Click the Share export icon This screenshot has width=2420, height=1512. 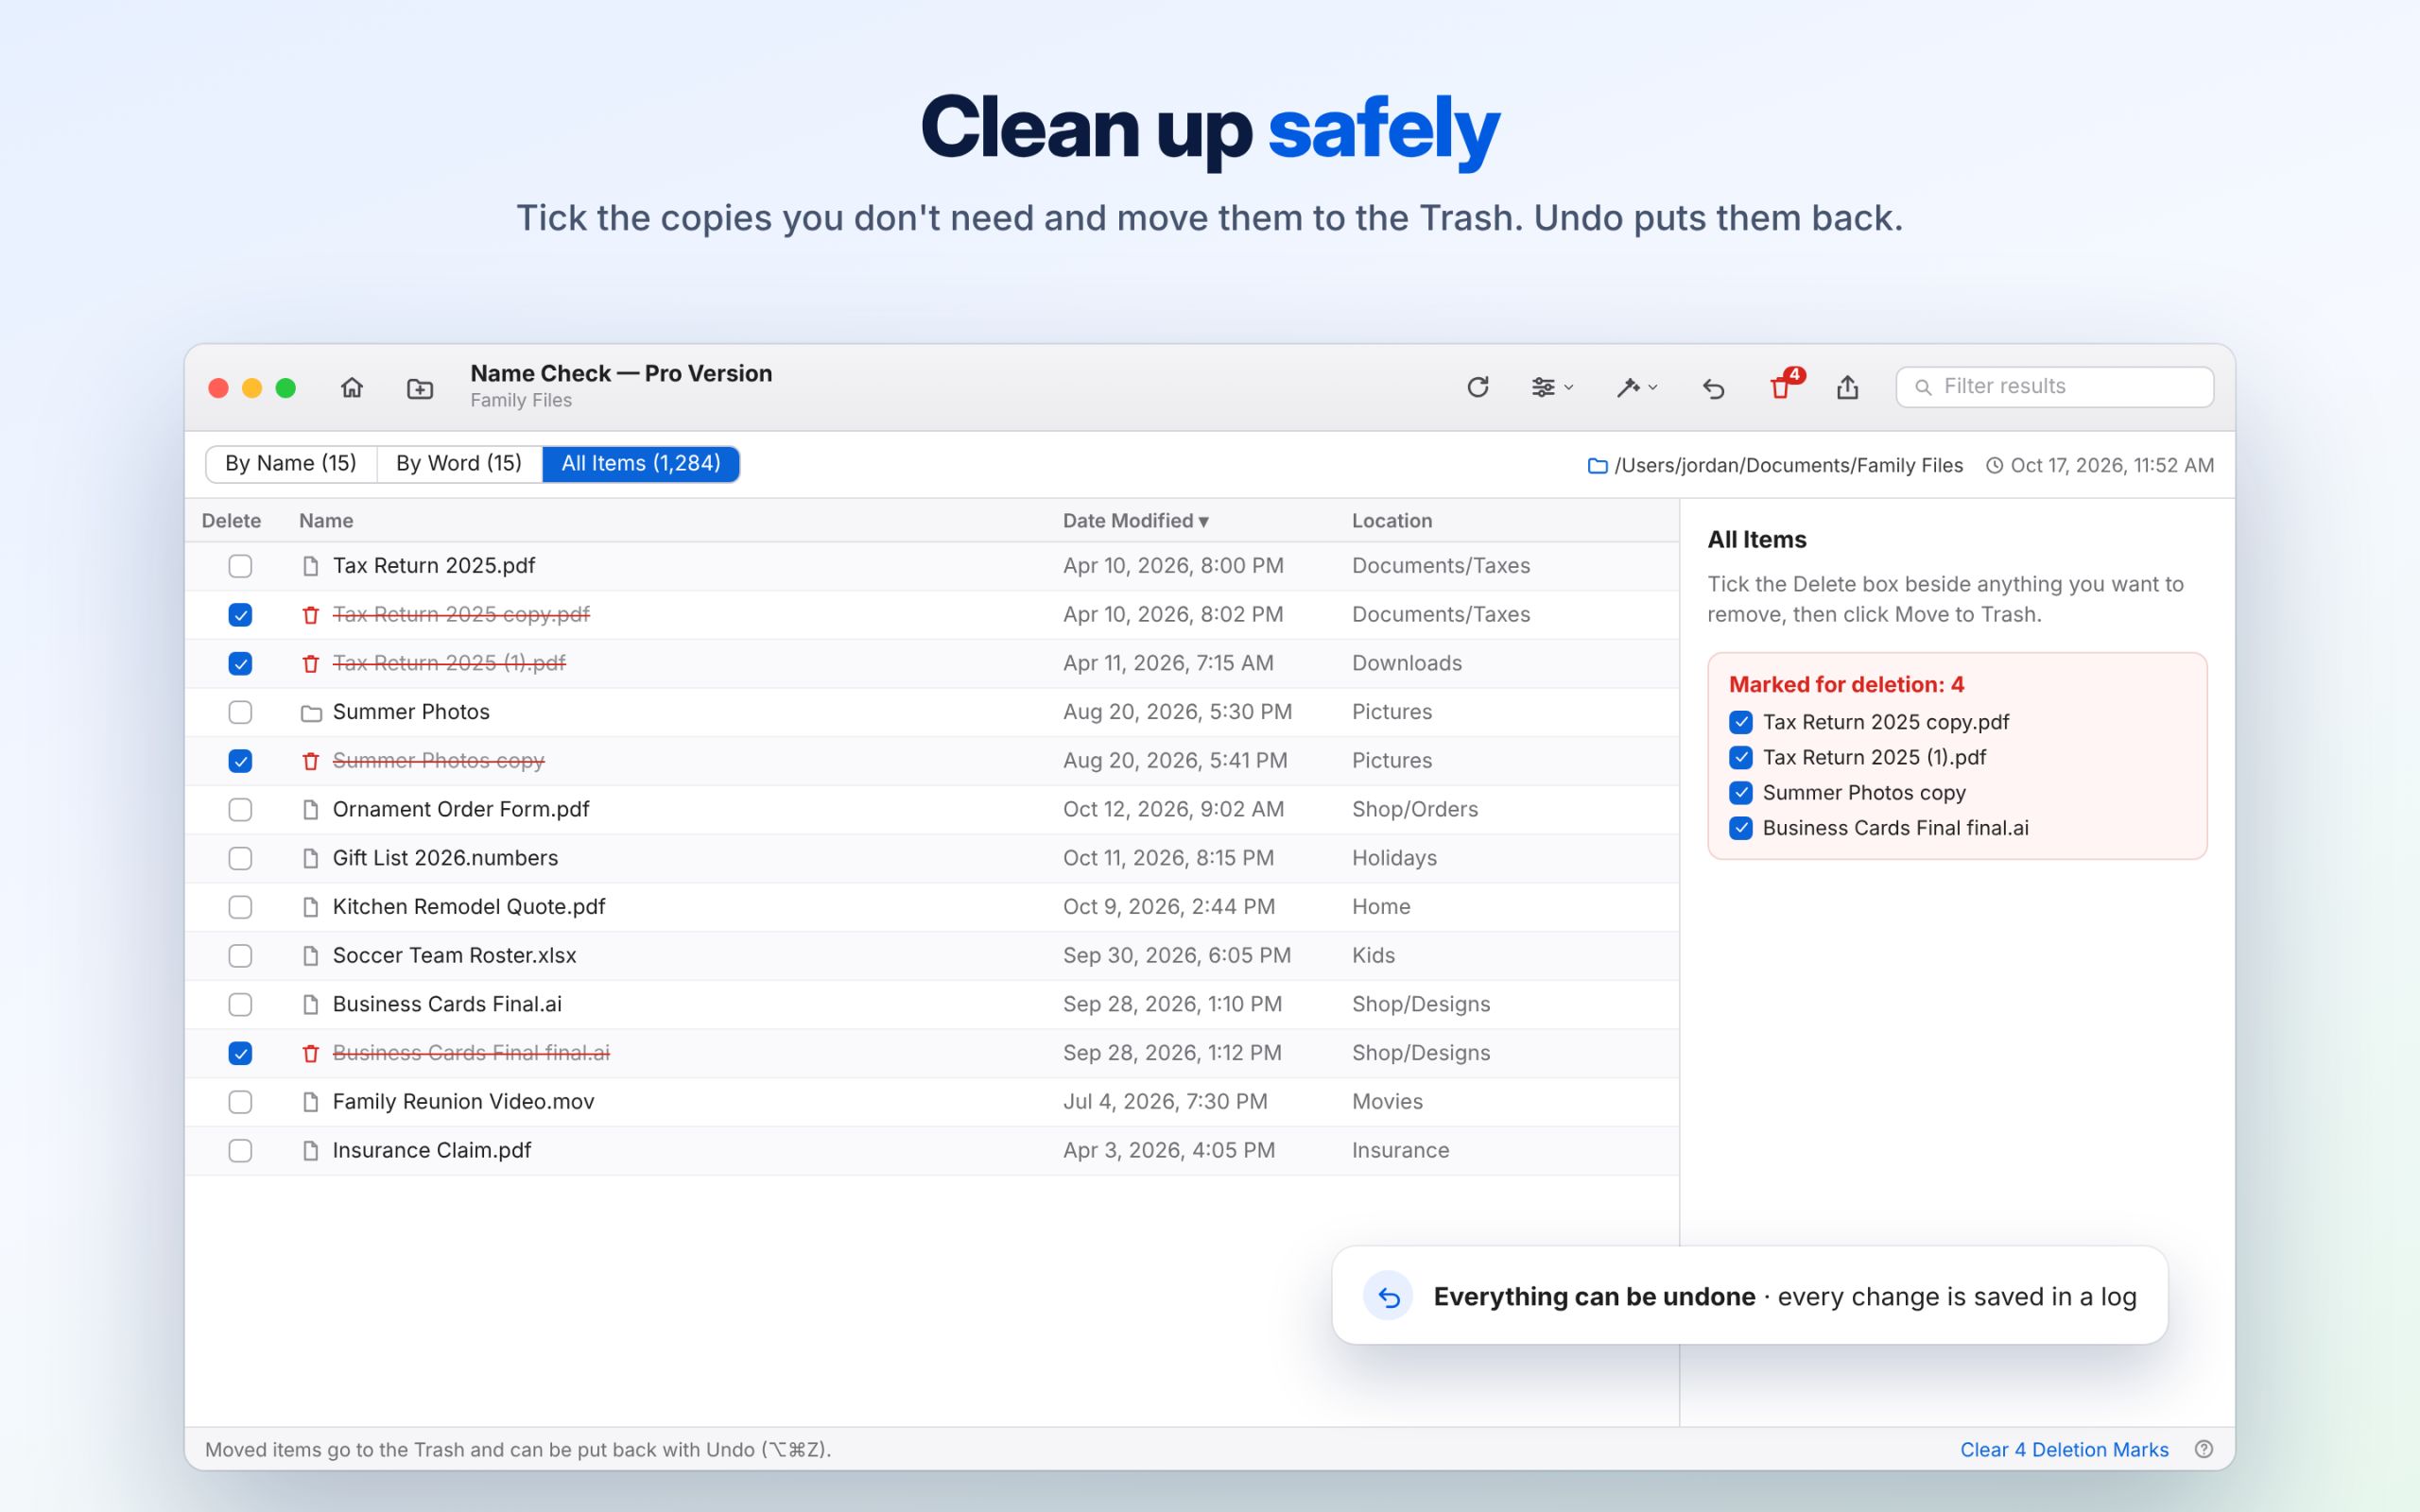pos(1847,387)
